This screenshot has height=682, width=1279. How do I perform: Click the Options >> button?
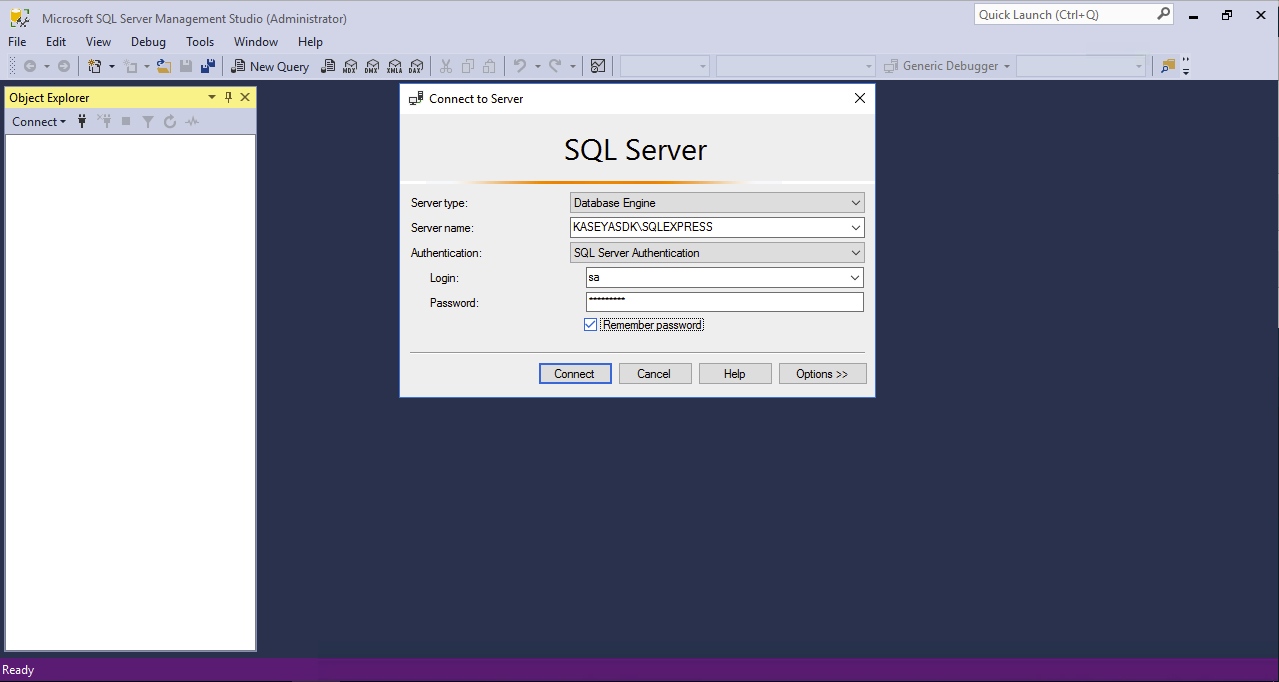pos(822,374)
